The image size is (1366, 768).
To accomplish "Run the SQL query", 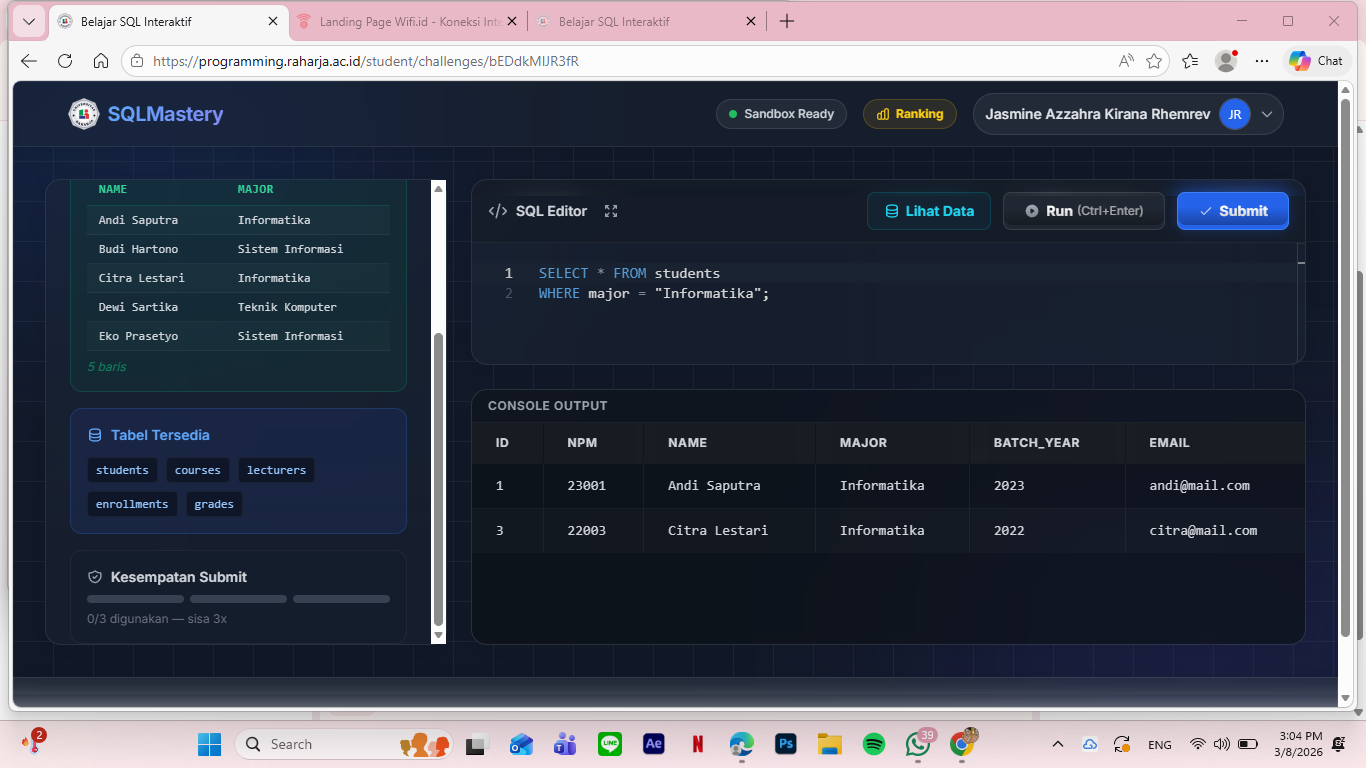I will coord(1083,211).
